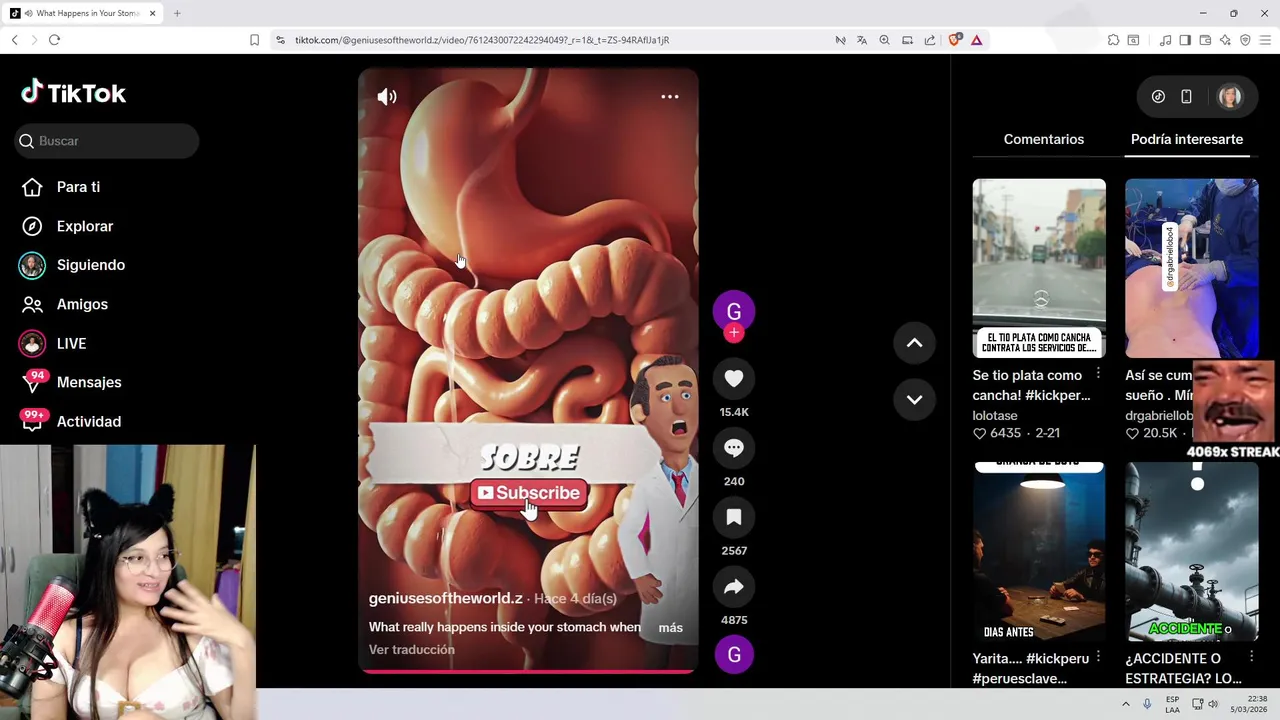This screenshot has width=1280, height=720.
Task: Reload the page in the browser
Action: point(54,40)
